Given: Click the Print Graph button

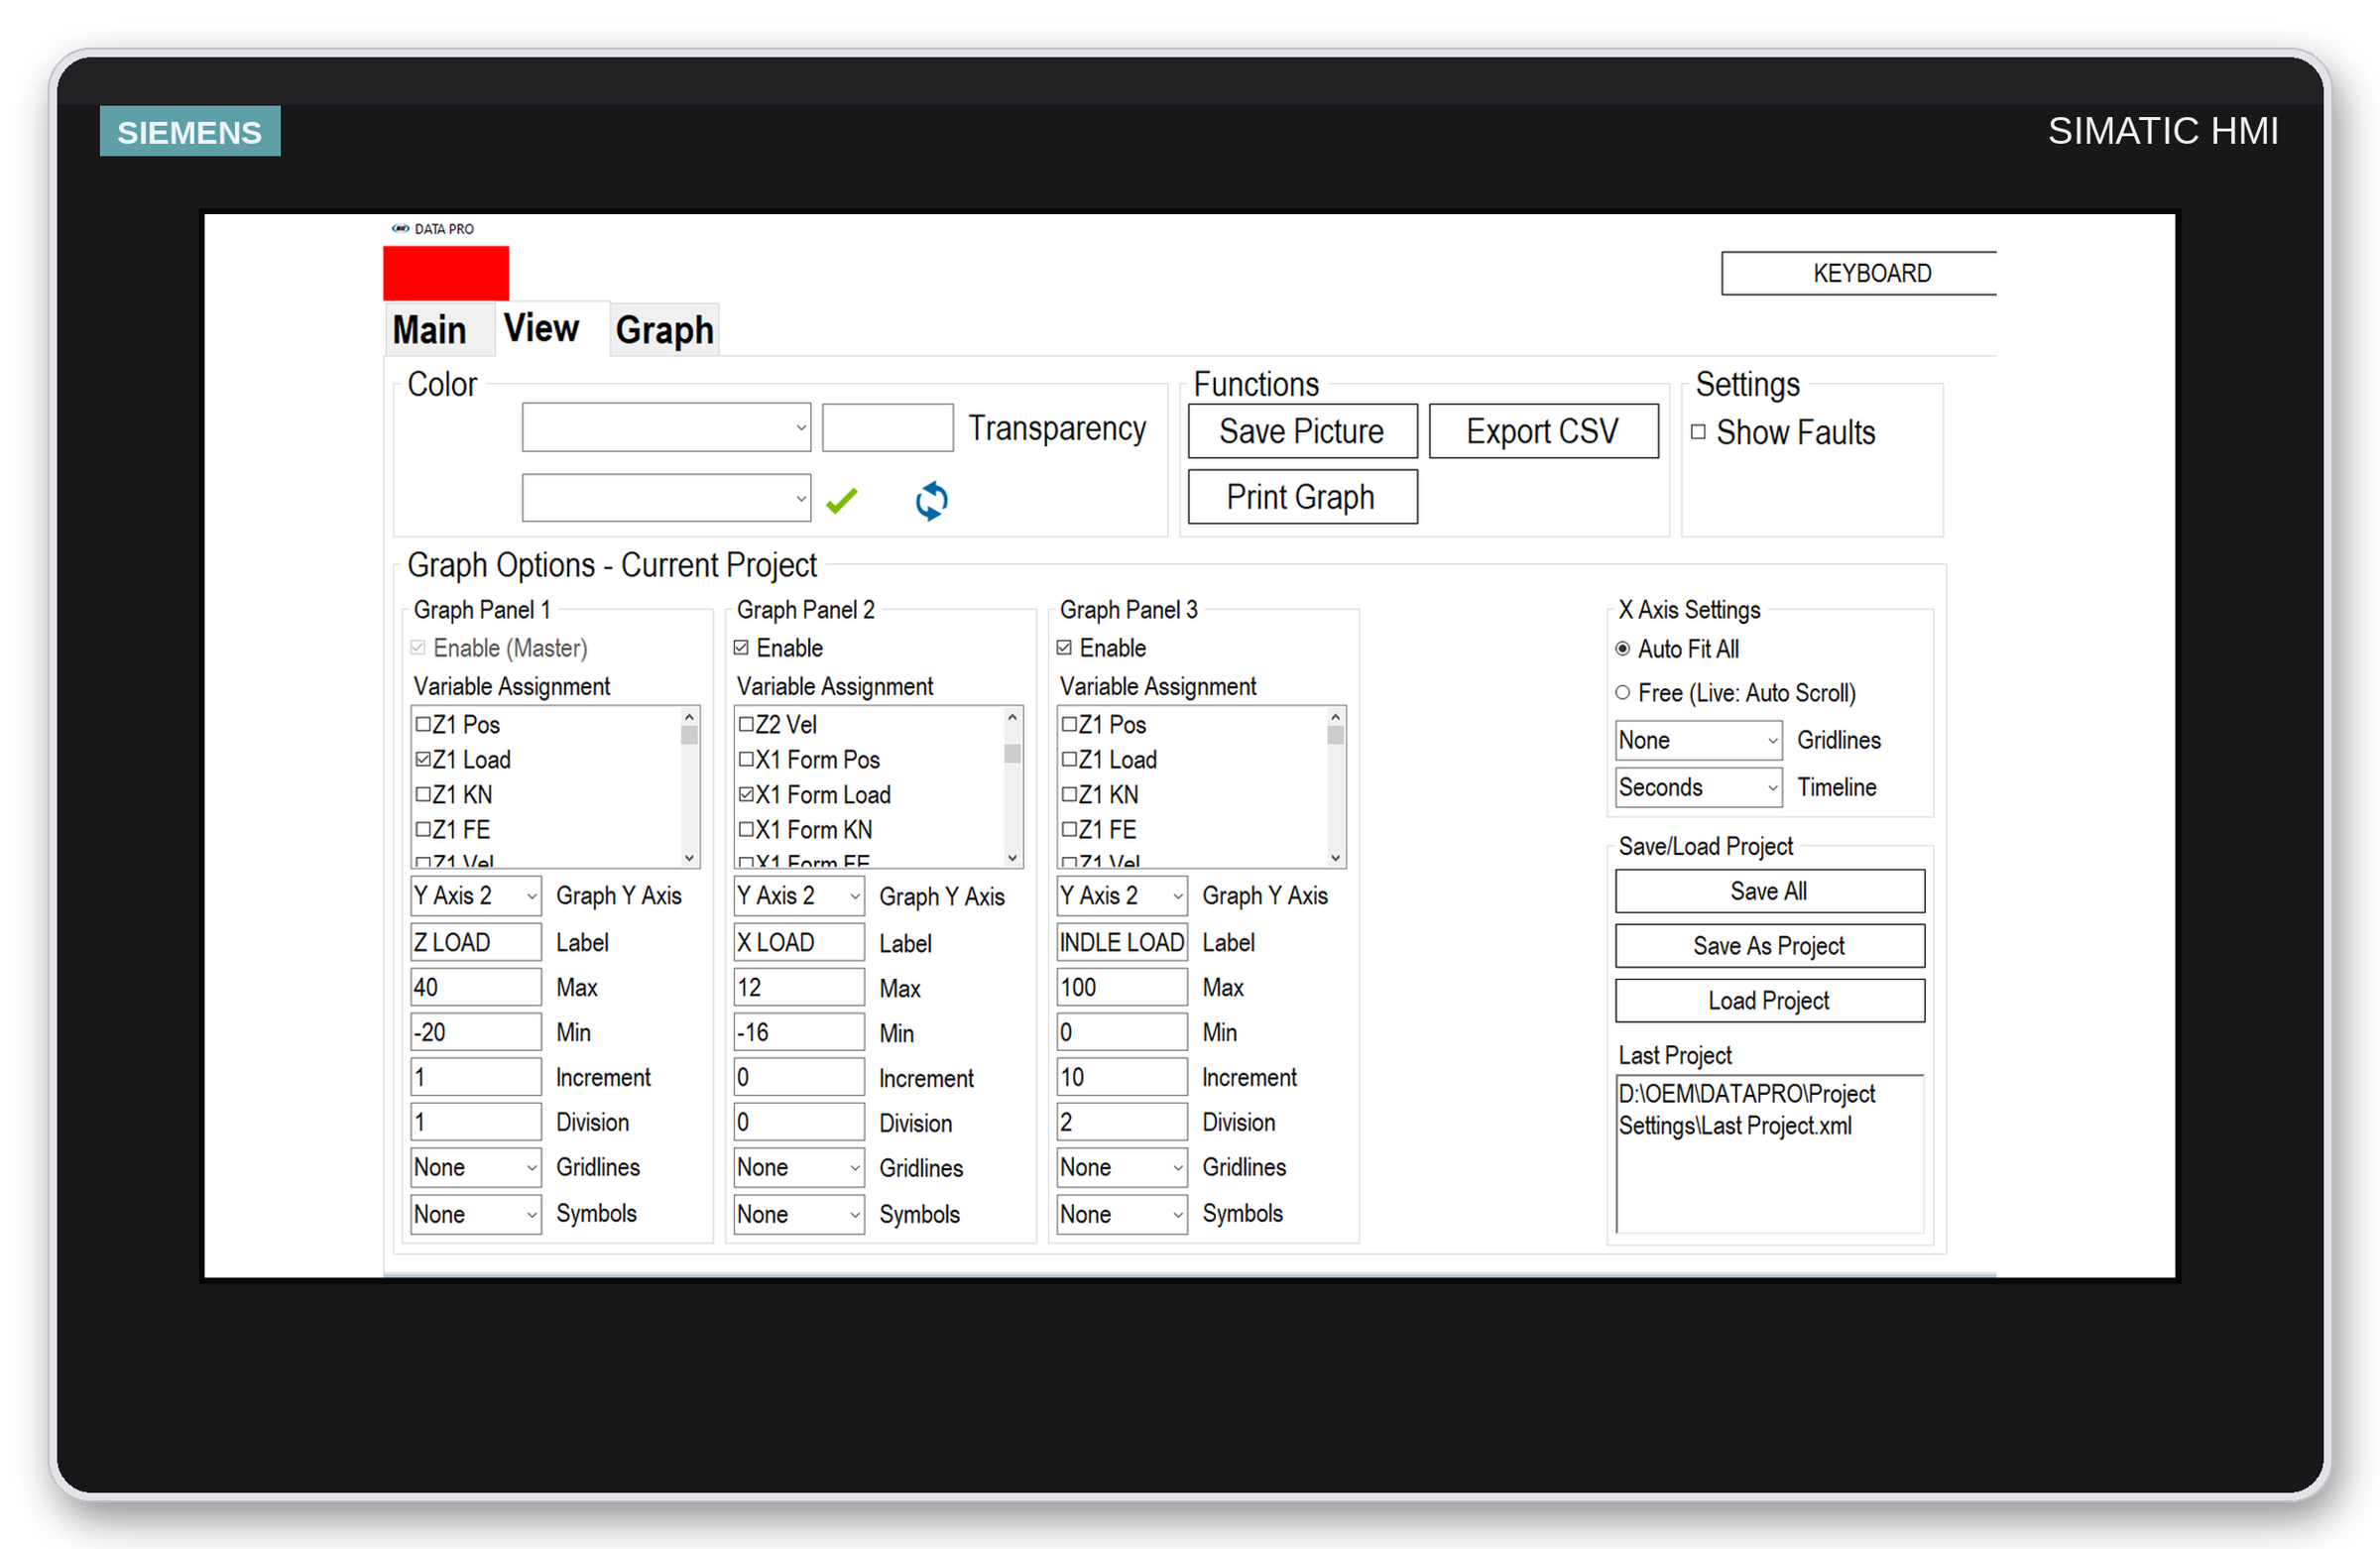Looking at the screenshot, I should point(1302,497).
